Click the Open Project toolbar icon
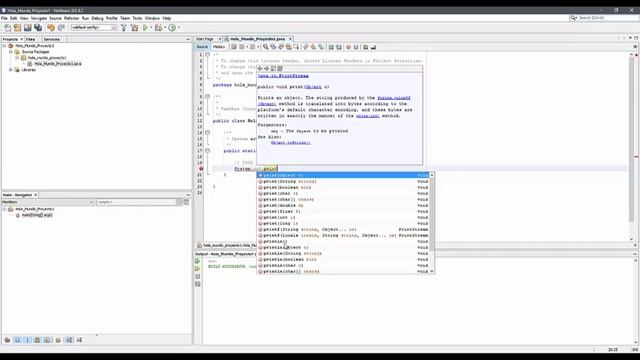 click(x=27, y=28)
